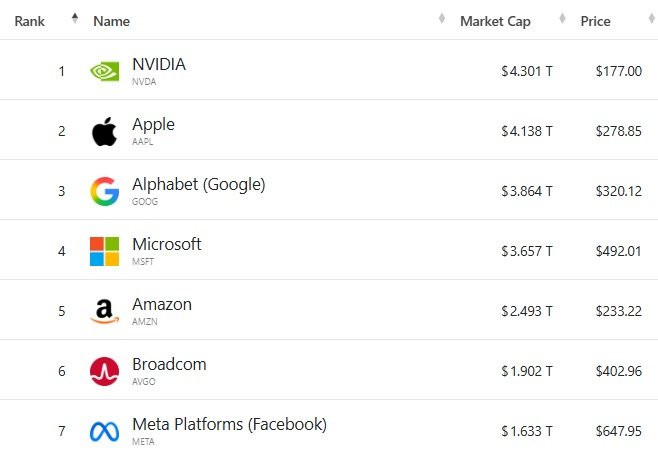Click the Price column header
This screenshot has height=457, width=658.
point(595,21)
